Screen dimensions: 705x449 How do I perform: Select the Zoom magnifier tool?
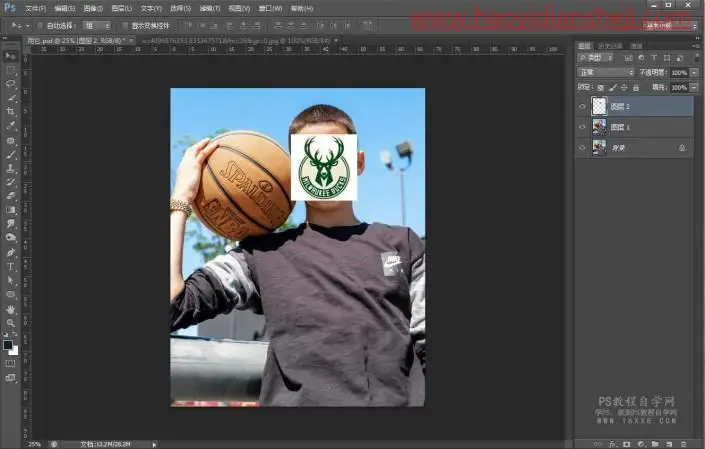click(11, 323)
